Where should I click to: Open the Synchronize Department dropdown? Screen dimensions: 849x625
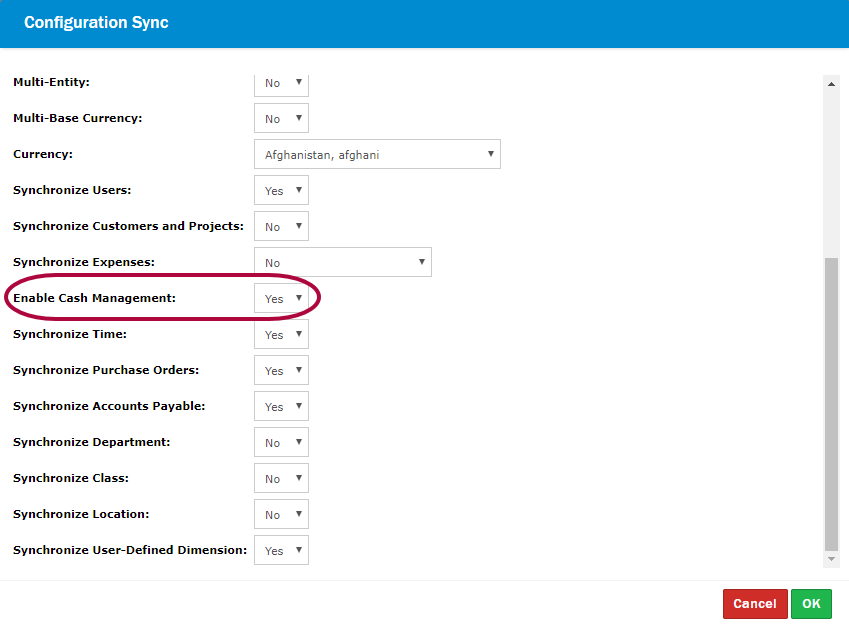click(281, 443)
